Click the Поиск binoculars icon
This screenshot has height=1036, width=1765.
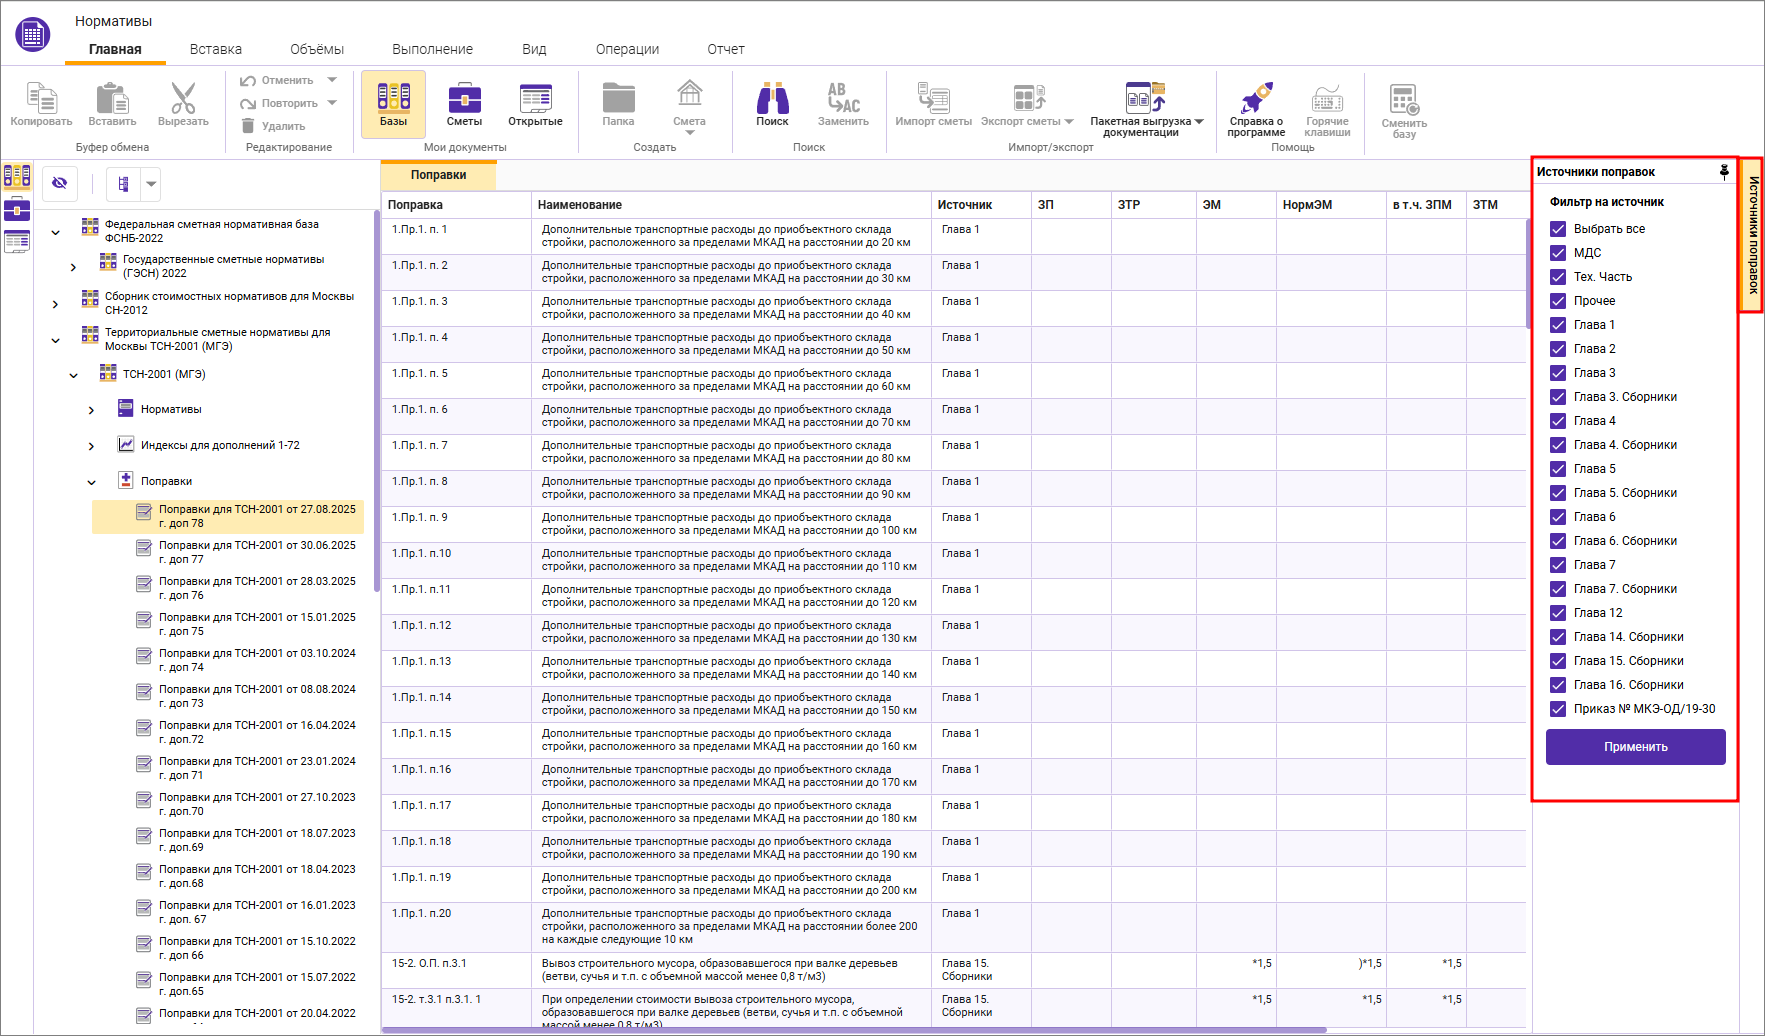pyautogui.click(x=772, y=104)
